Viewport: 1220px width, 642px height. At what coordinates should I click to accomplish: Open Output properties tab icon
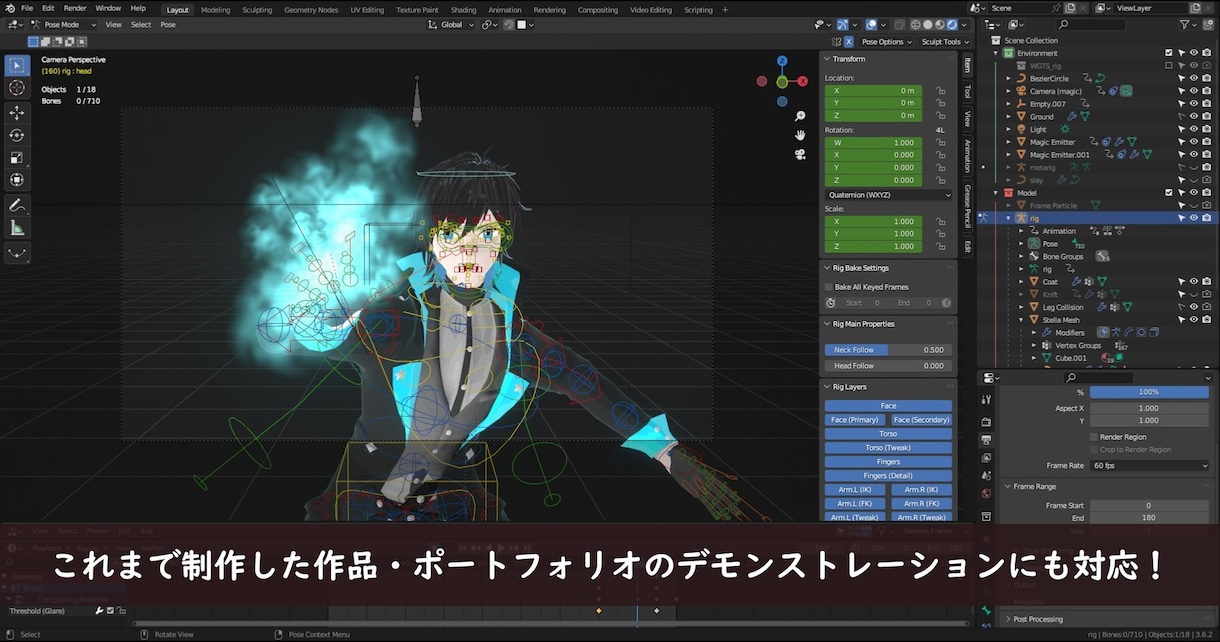[986, 440]
